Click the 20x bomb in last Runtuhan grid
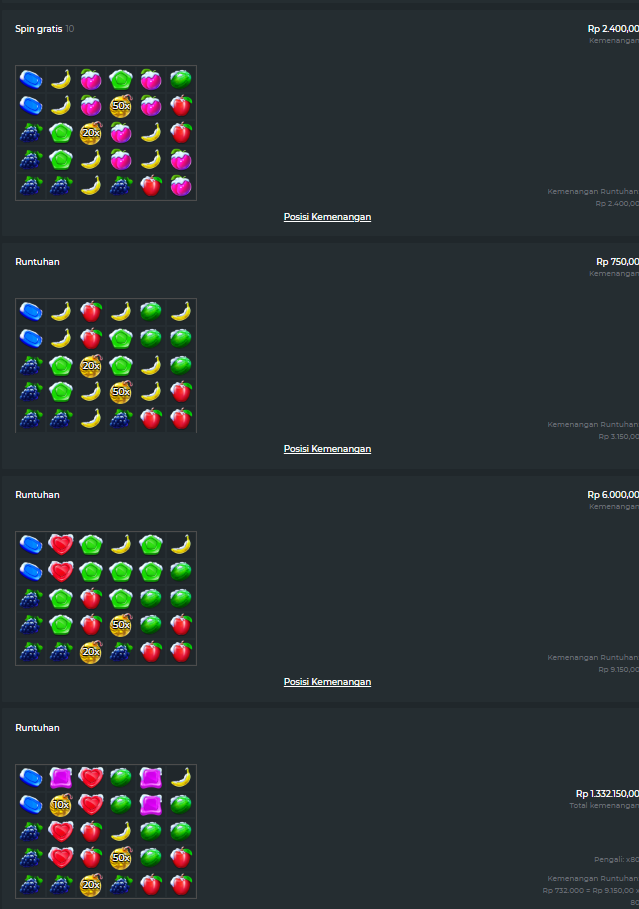The width and height of the screenshot is (639, 909). pyautogui.click(x=91, y=885)
